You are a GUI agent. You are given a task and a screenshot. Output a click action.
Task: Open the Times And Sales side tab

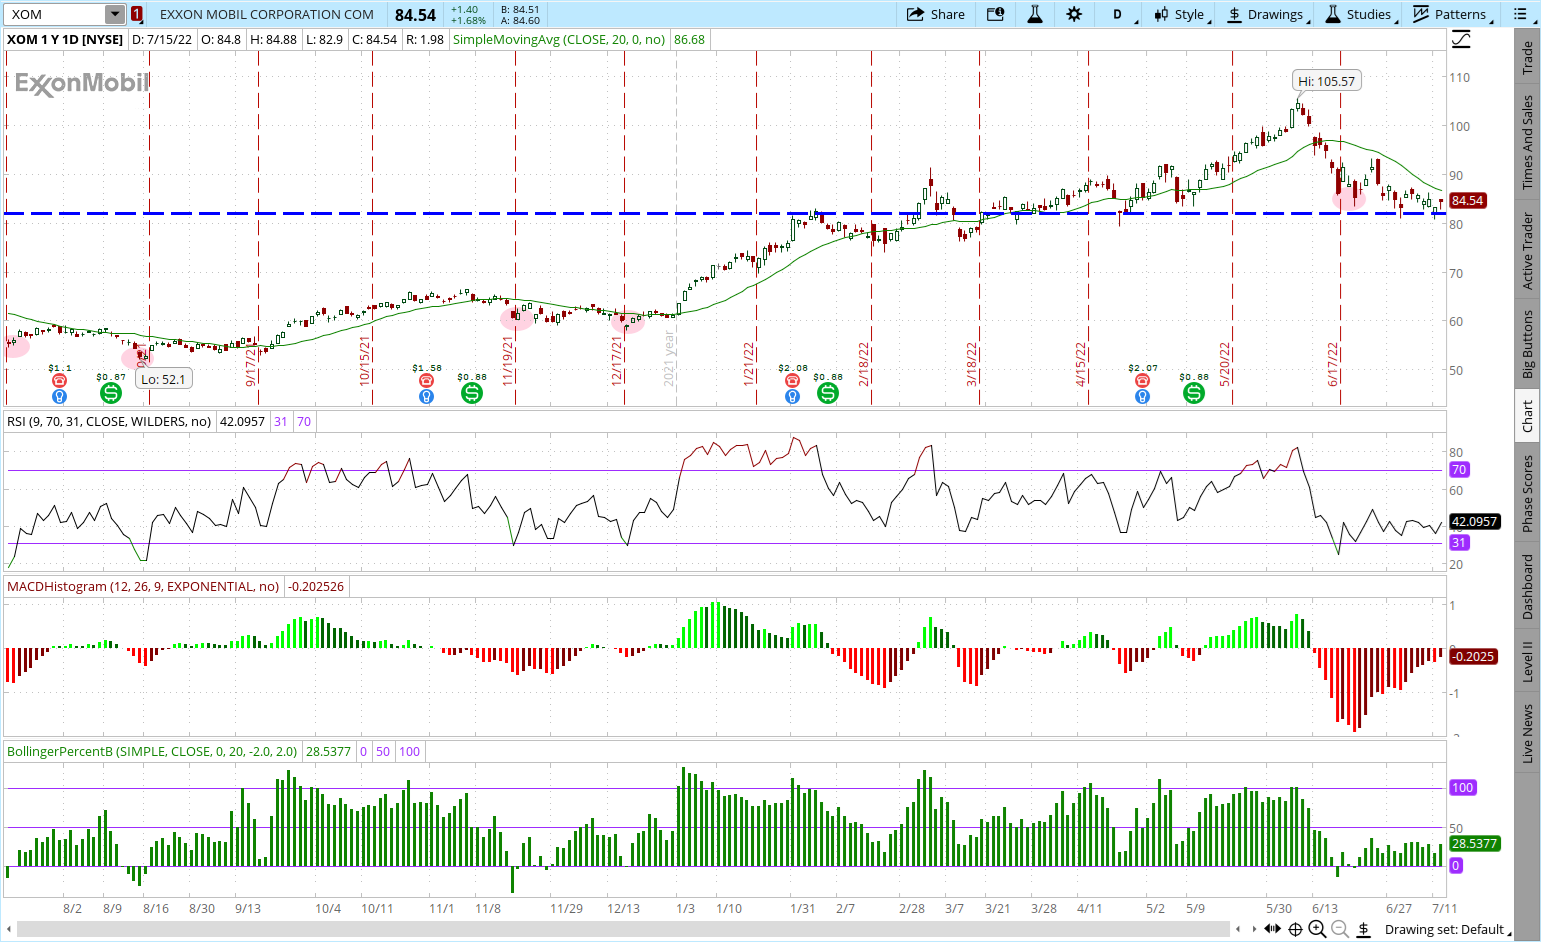pos(1527,142)
